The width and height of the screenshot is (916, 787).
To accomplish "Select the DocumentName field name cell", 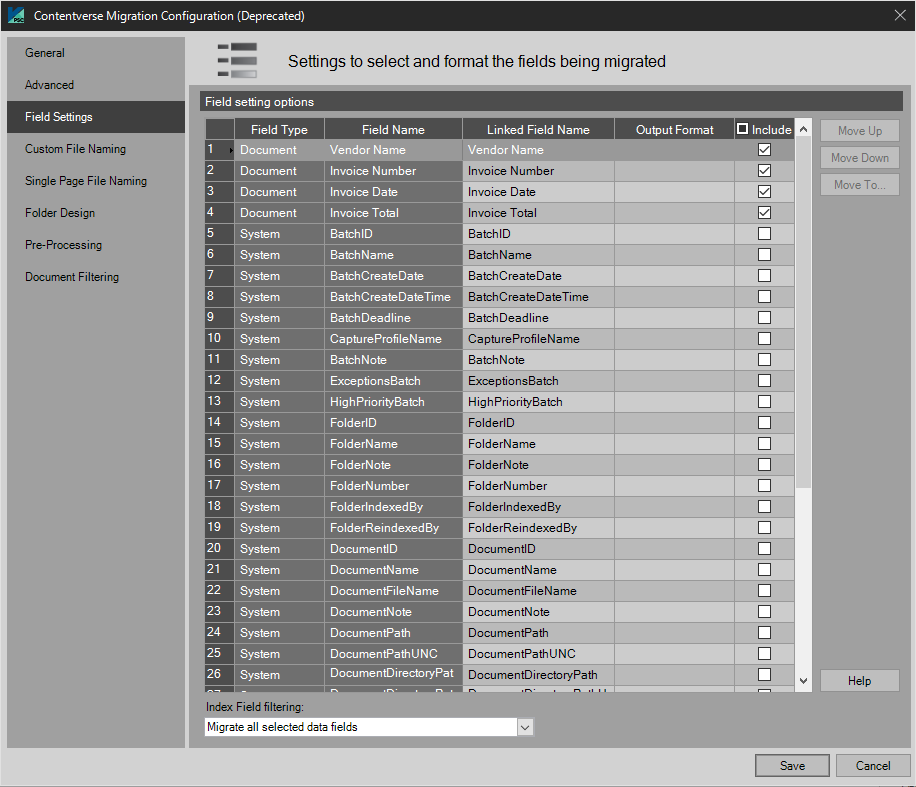I will click(x=393, y=570).
